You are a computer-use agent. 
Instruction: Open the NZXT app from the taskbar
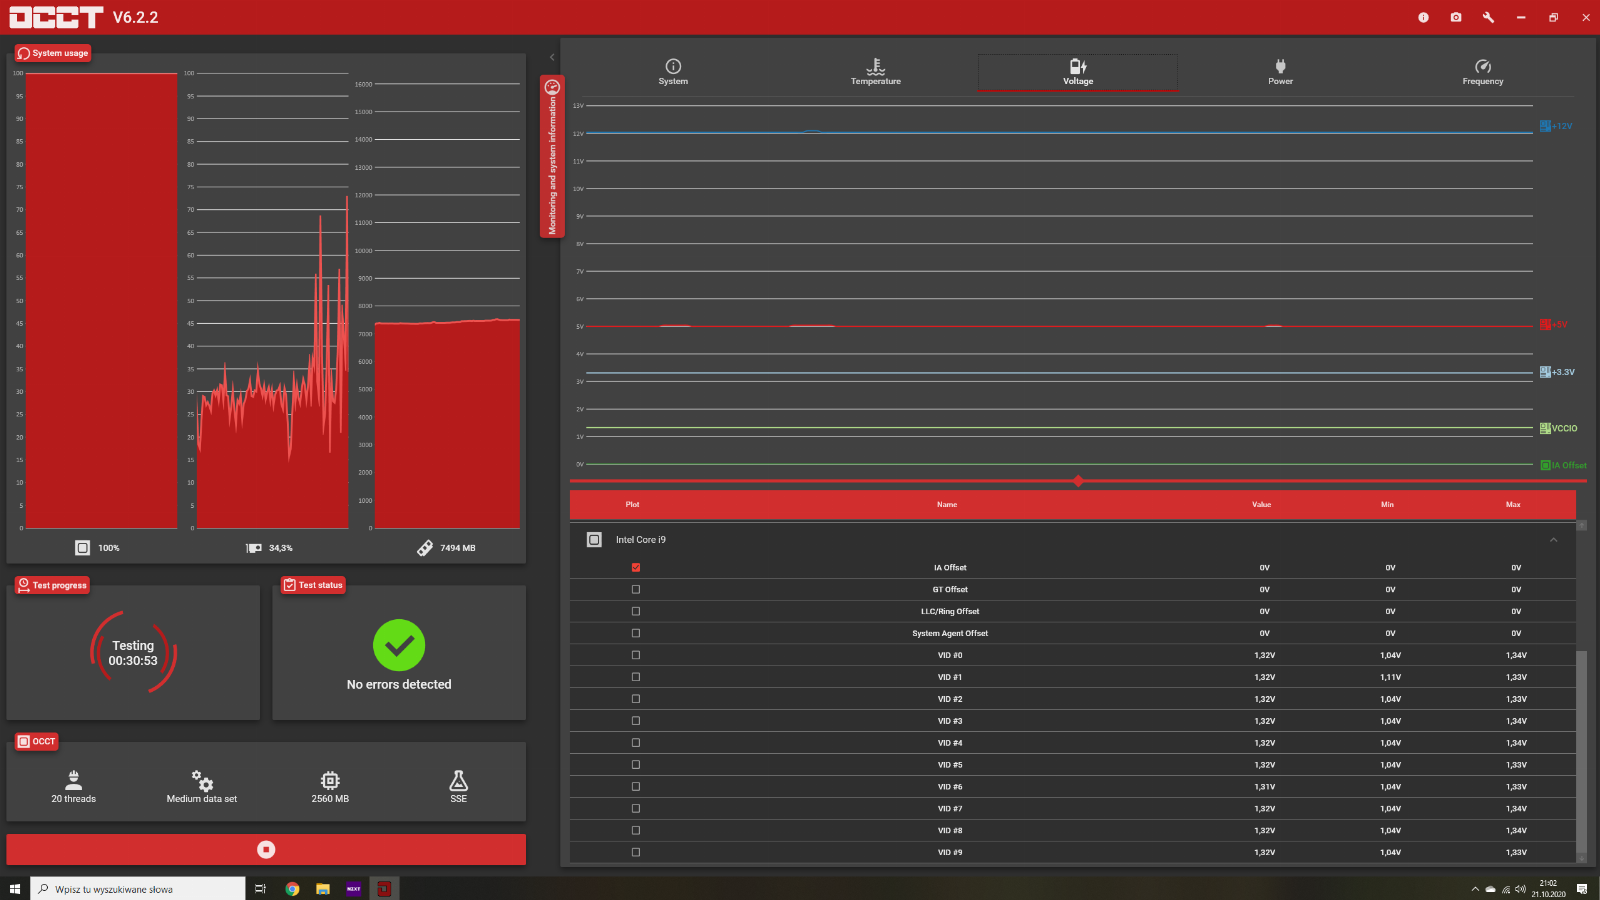[354, 889]
